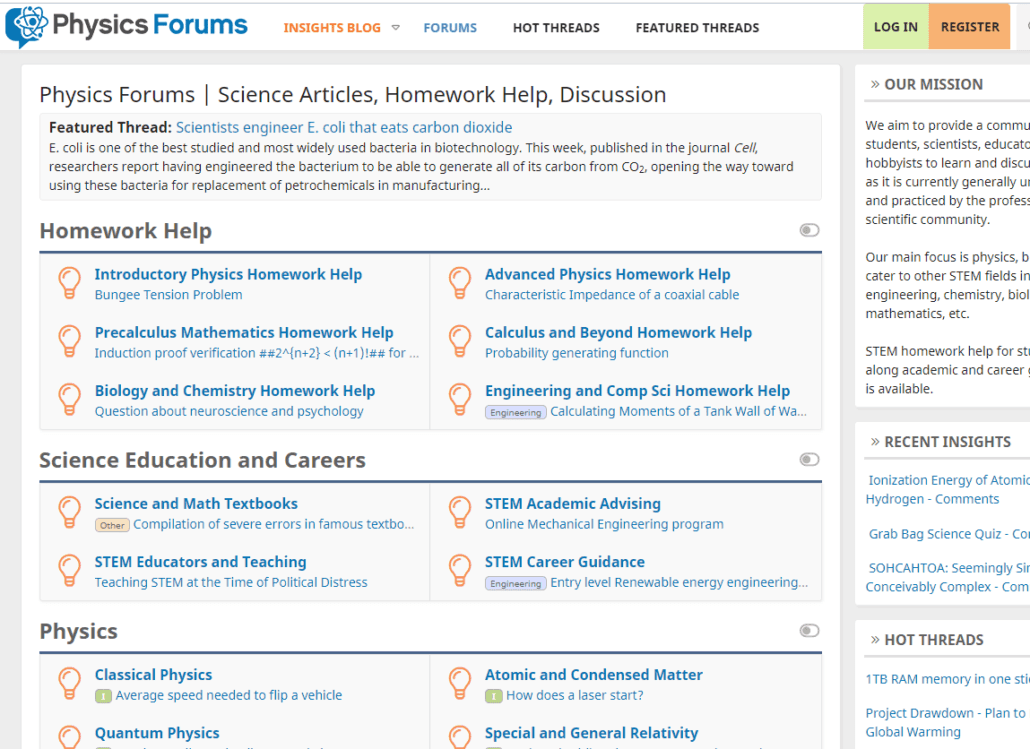Open the Forums menu item

(449, 28)
